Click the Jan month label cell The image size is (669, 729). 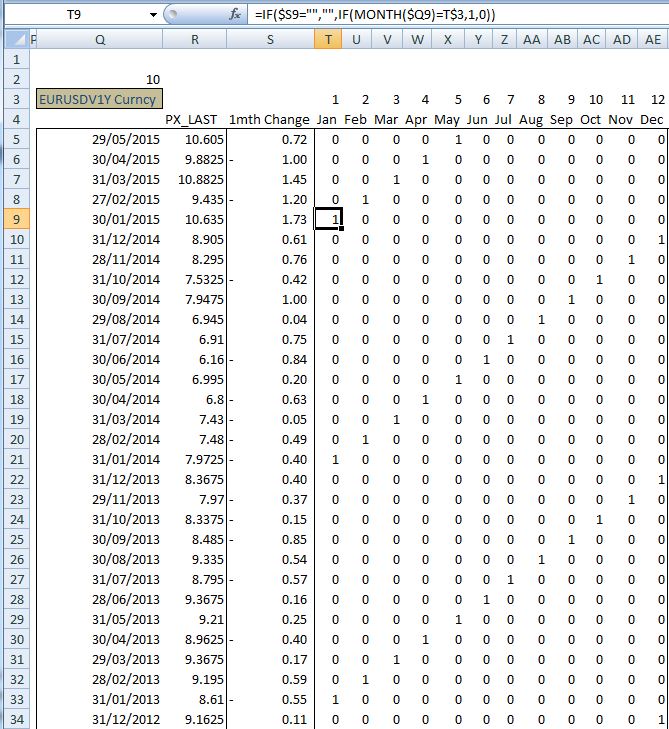(x=327, y=119)
